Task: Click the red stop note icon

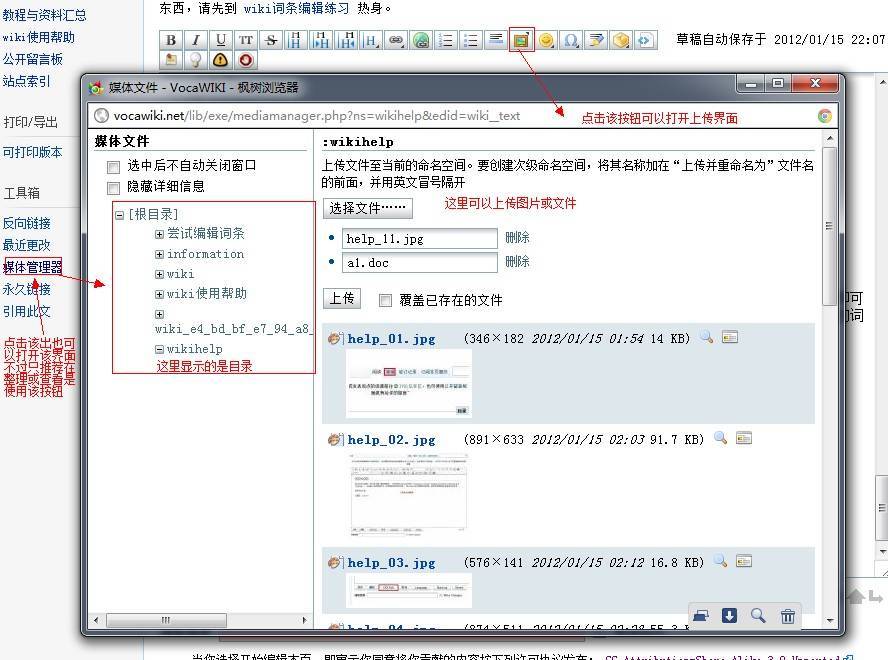Action: tap(246, 59)
